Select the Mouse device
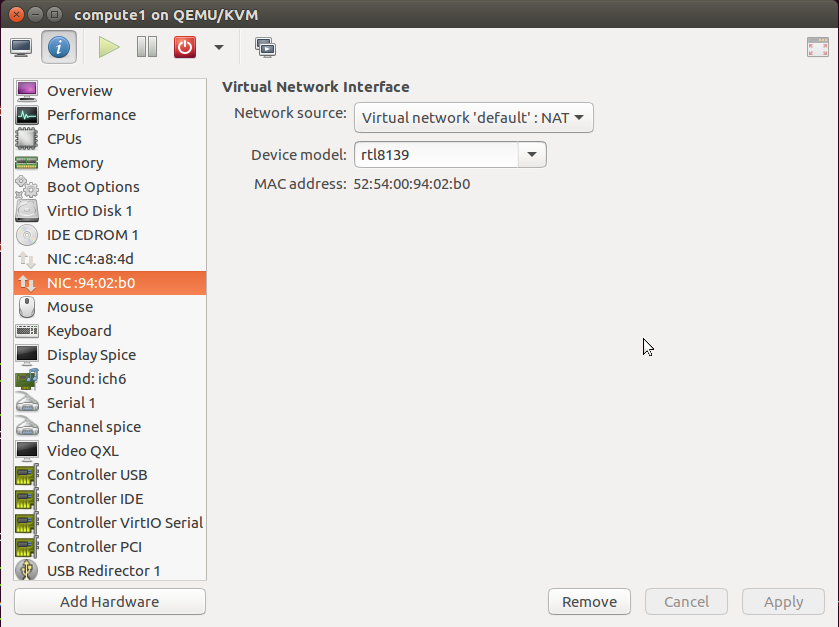Viewport: 839px width, 627px height. [x=110, y=307]
